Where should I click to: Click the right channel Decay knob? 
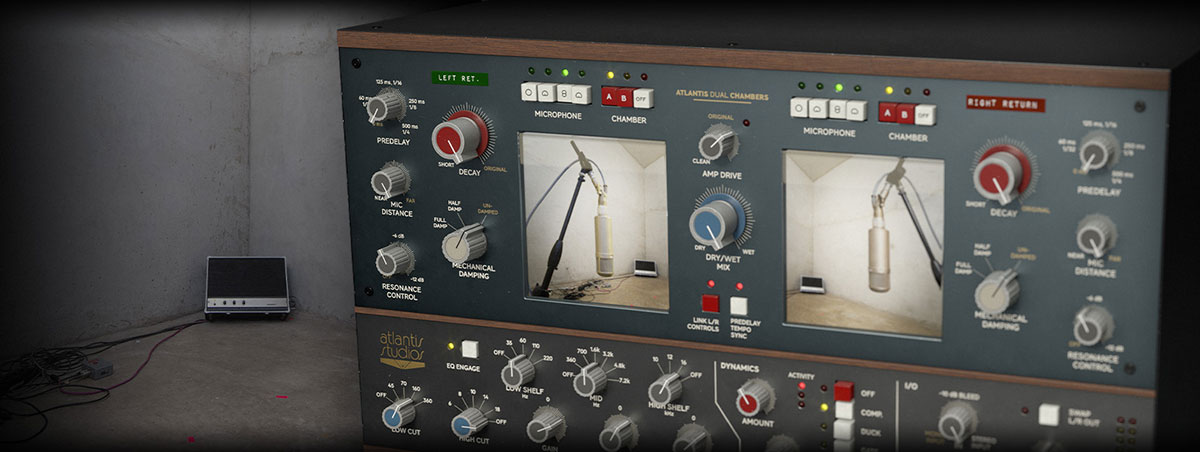coord(1001,173)
